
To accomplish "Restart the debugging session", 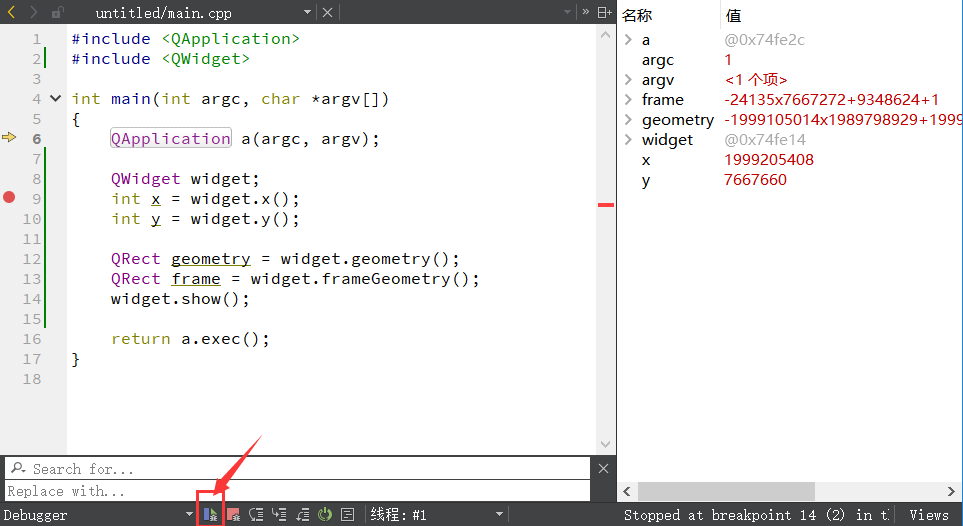I will pyautogui.click(x=325, y=515).
